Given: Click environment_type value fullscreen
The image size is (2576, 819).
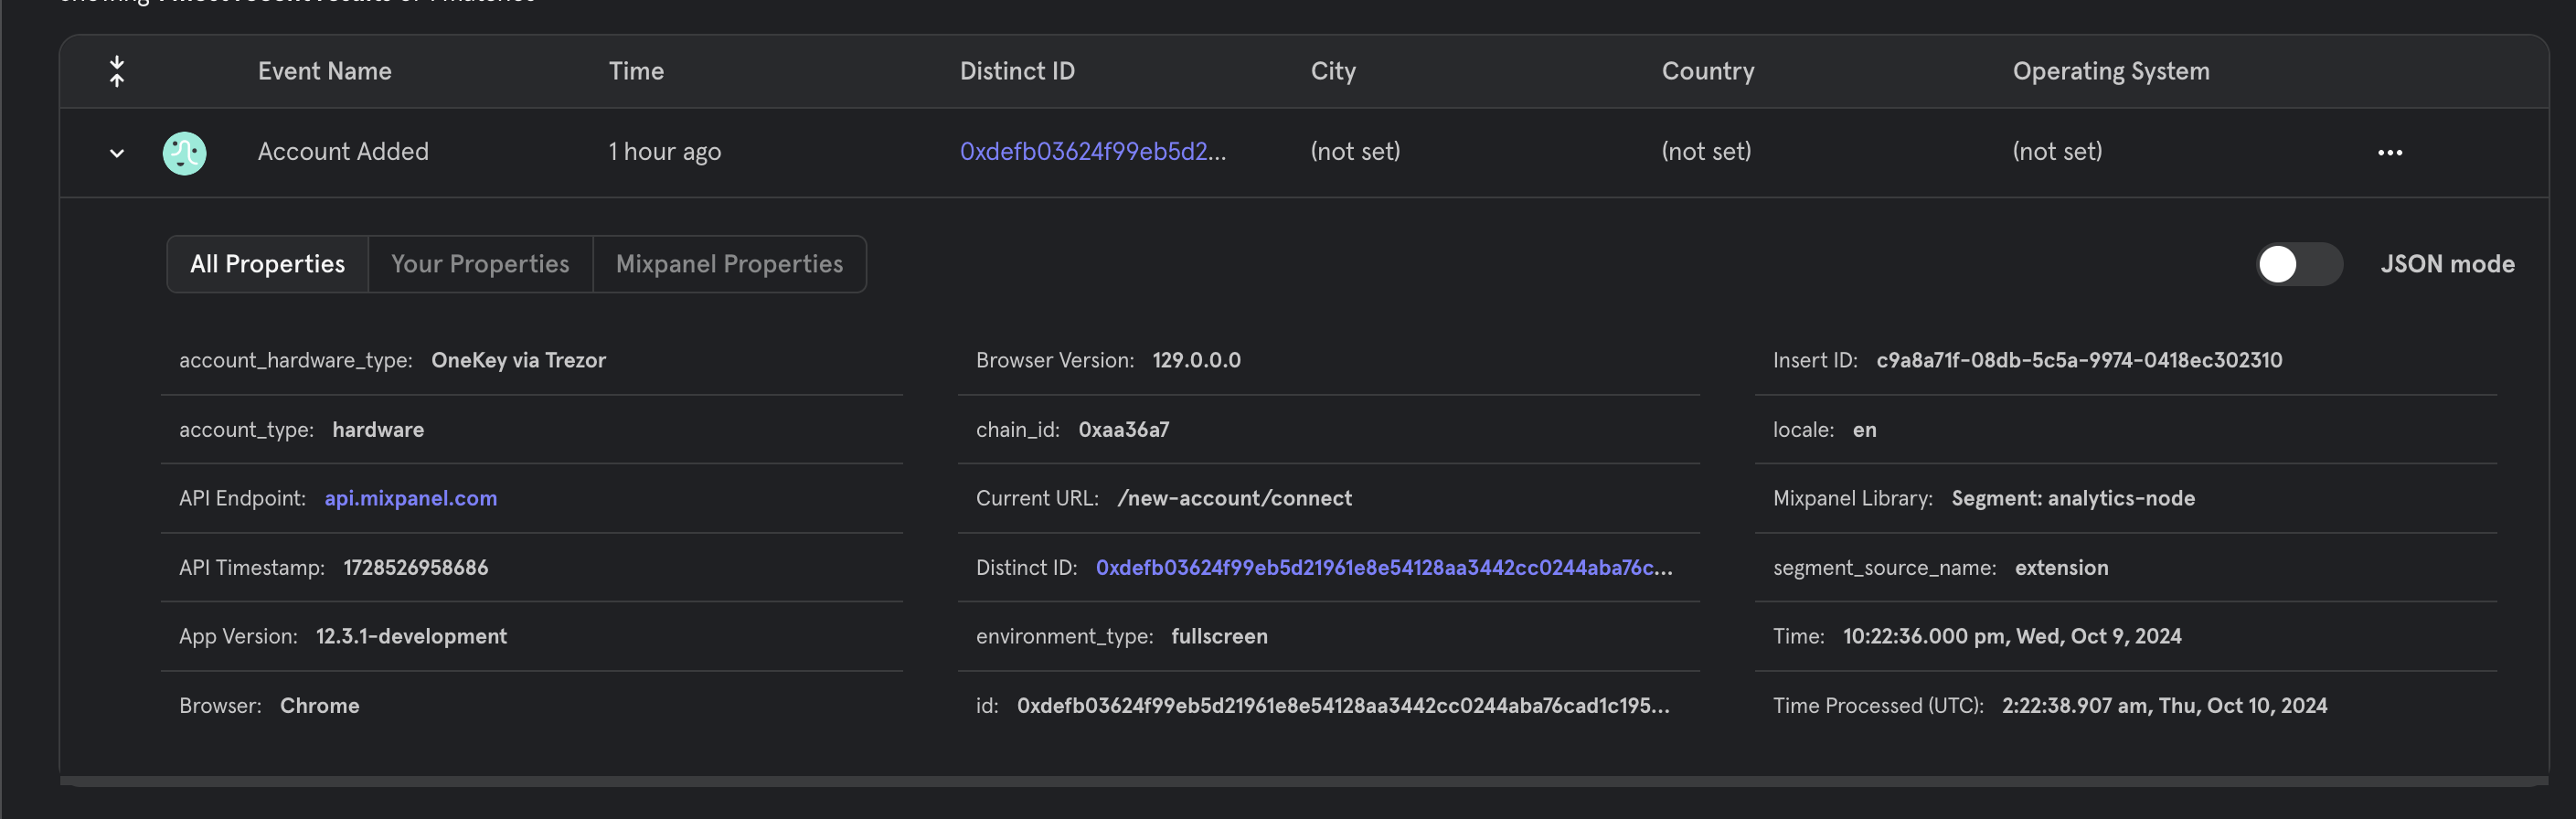Looking at the screenshot, I should coord(1219,636).
